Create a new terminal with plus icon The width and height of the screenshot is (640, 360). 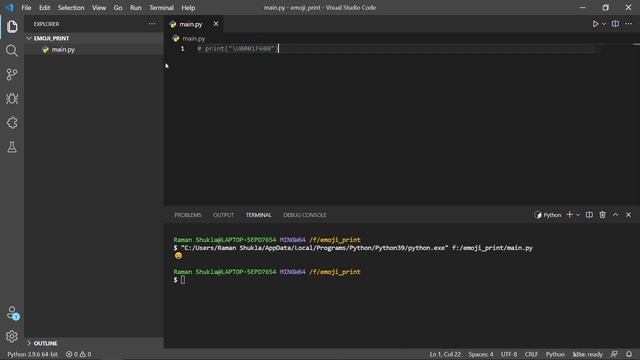click(569, 215)
